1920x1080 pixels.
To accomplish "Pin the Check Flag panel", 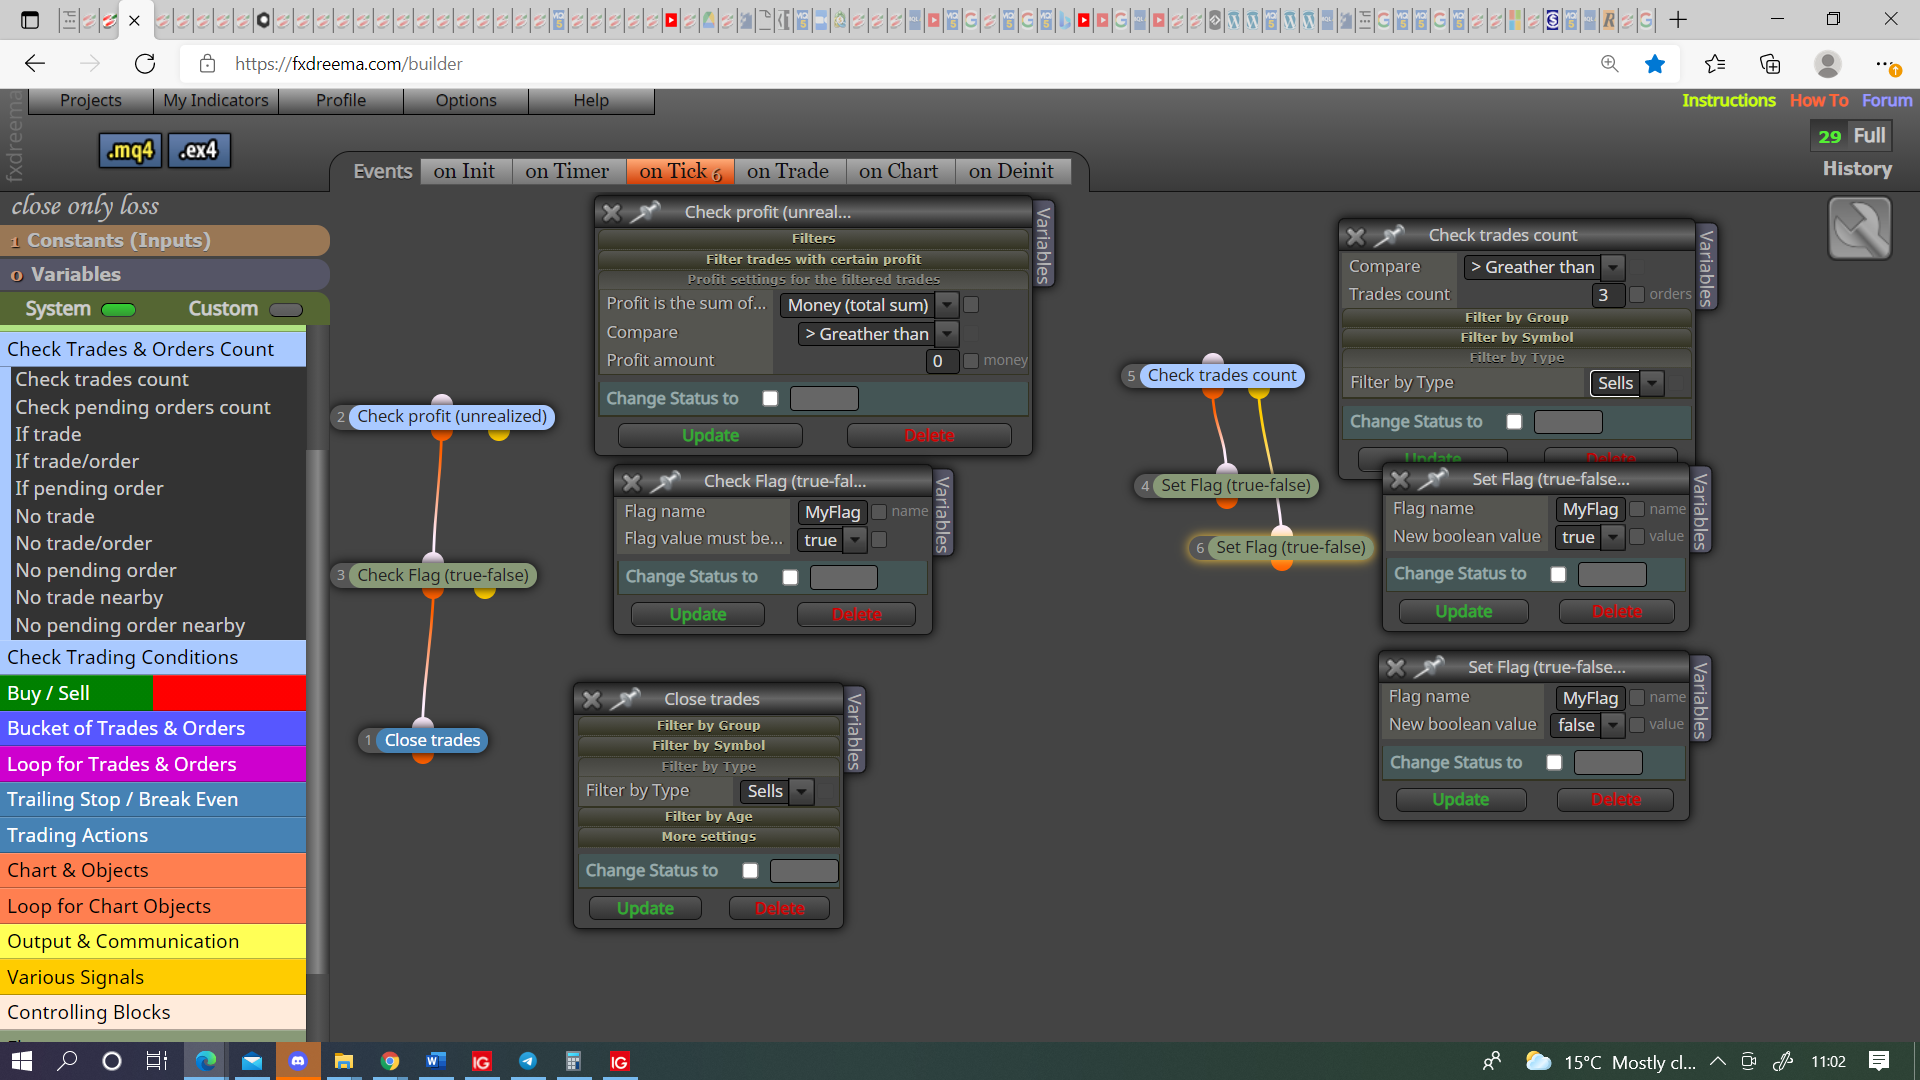I will point(665,482).
